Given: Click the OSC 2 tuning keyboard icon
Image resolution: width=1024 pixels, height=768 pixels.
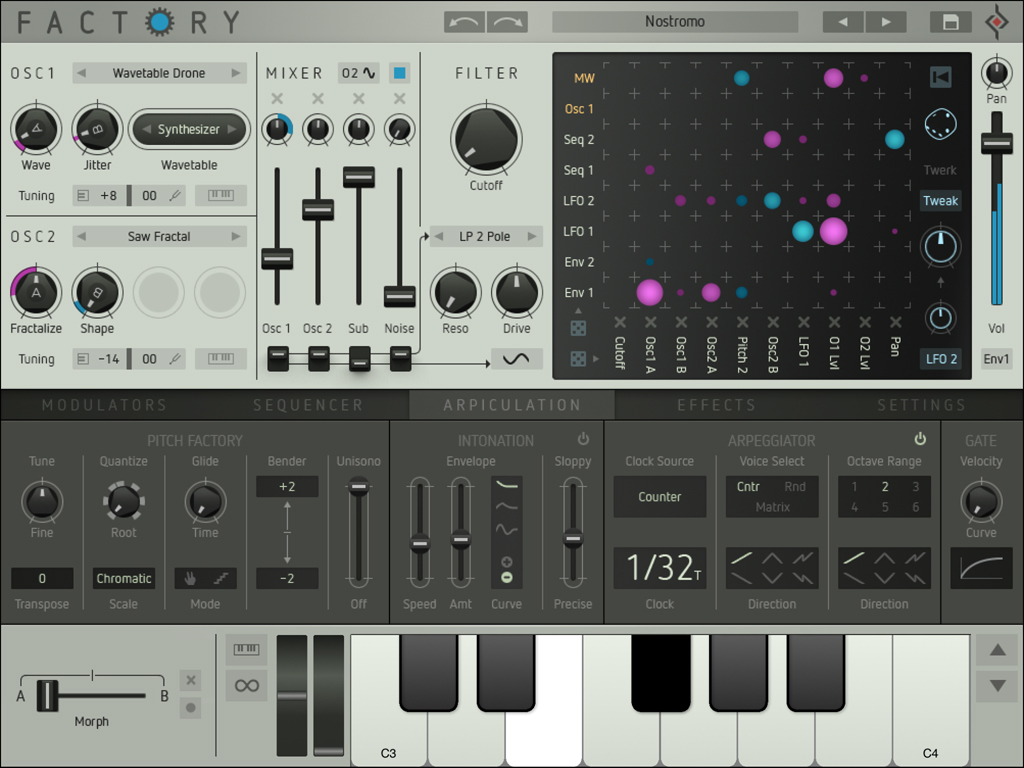Looking at the screenshot, I should pos(221,359).
